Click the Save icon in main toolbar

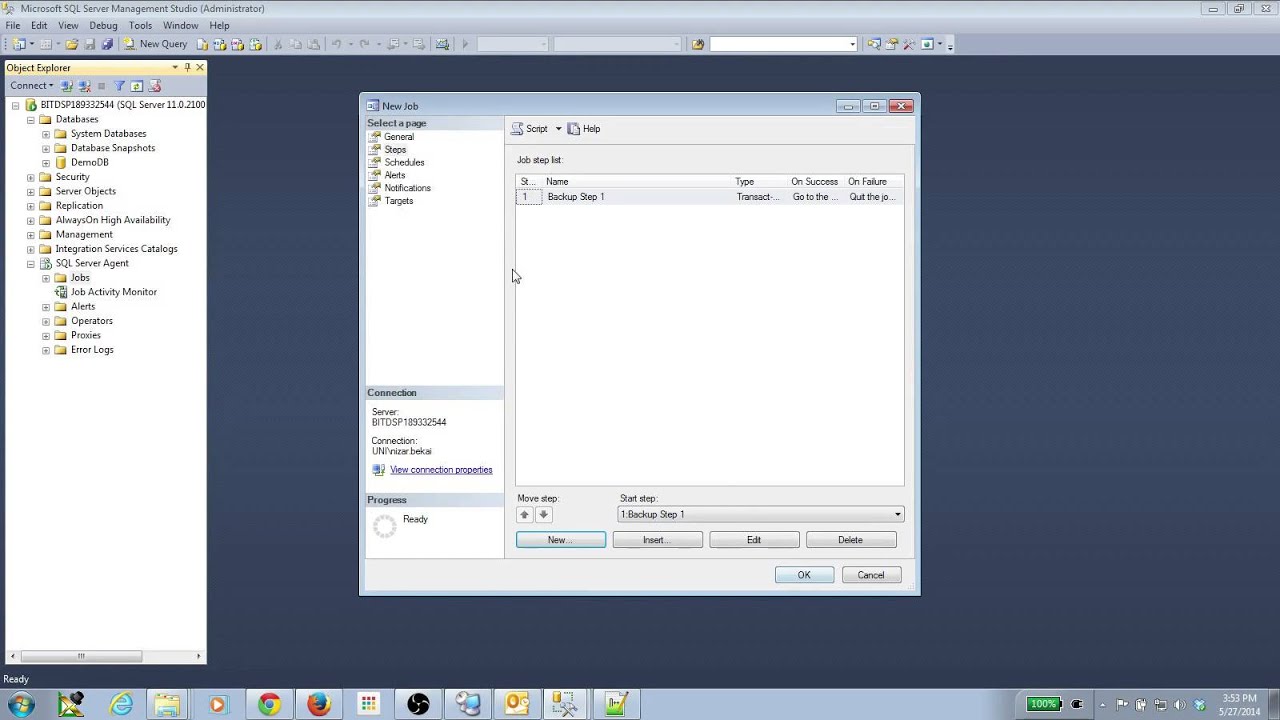89,44
